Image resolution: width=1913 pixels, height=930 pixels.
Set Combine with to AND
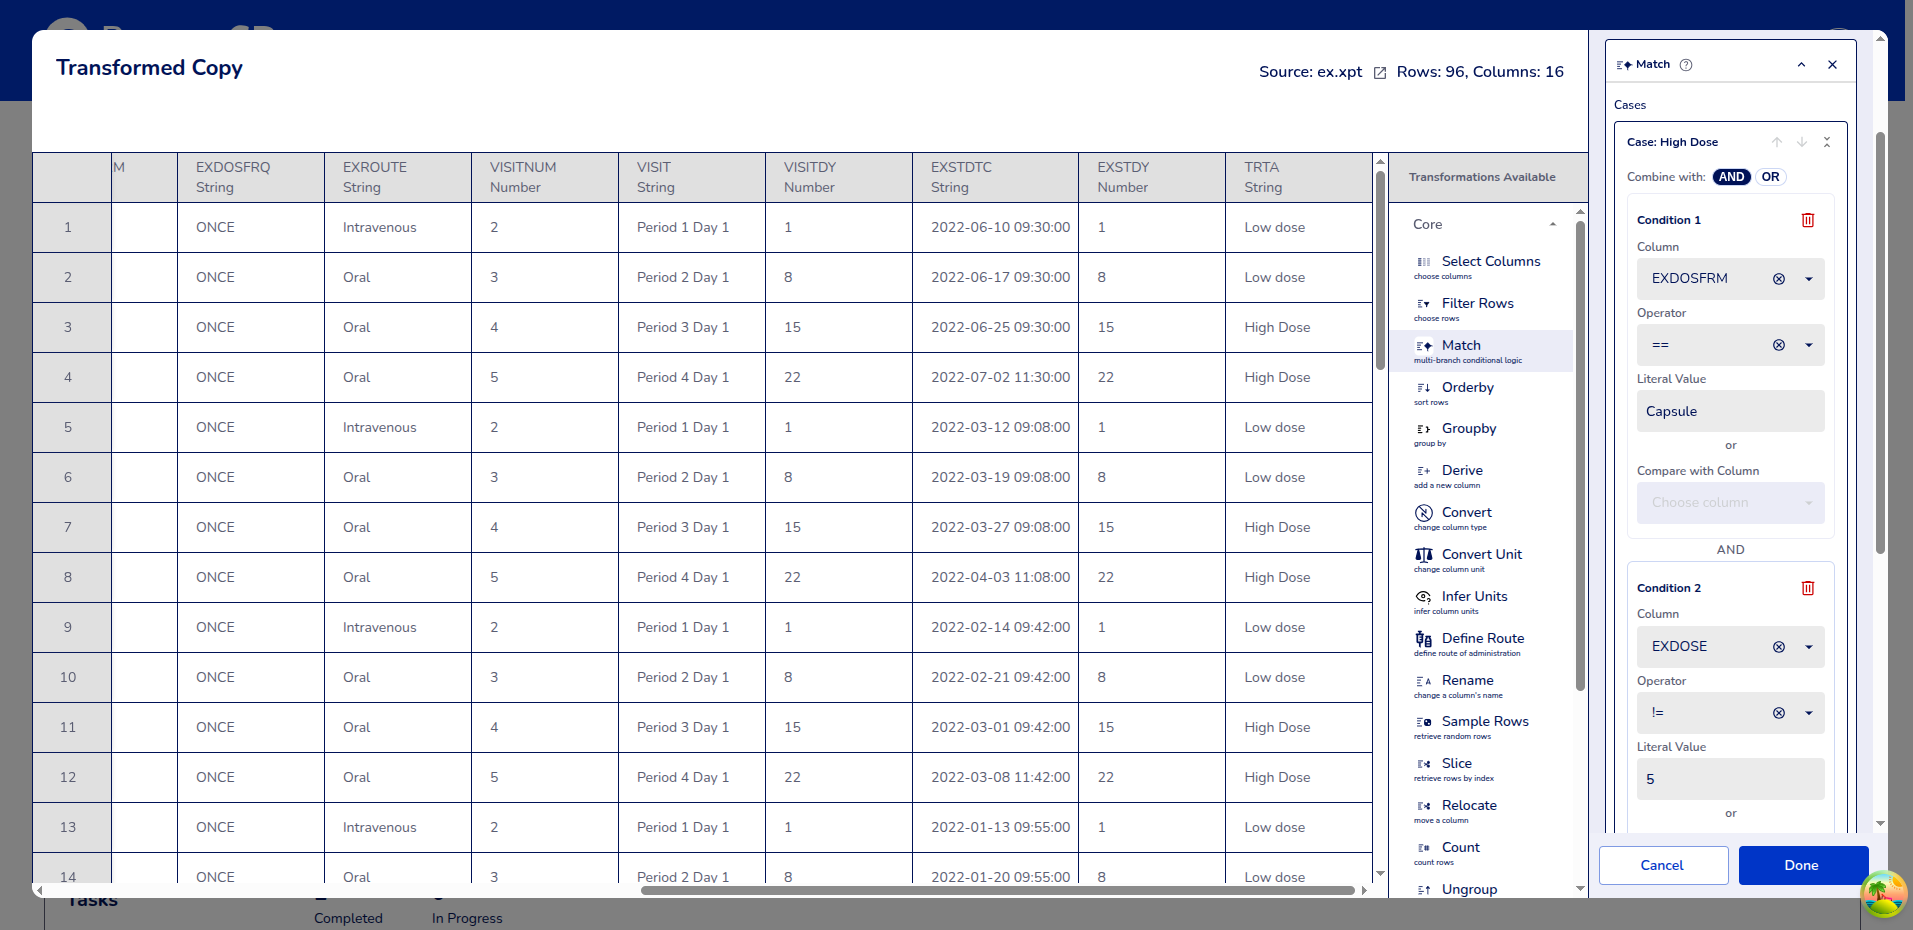pyautogui.click(x=1731, y=177)
